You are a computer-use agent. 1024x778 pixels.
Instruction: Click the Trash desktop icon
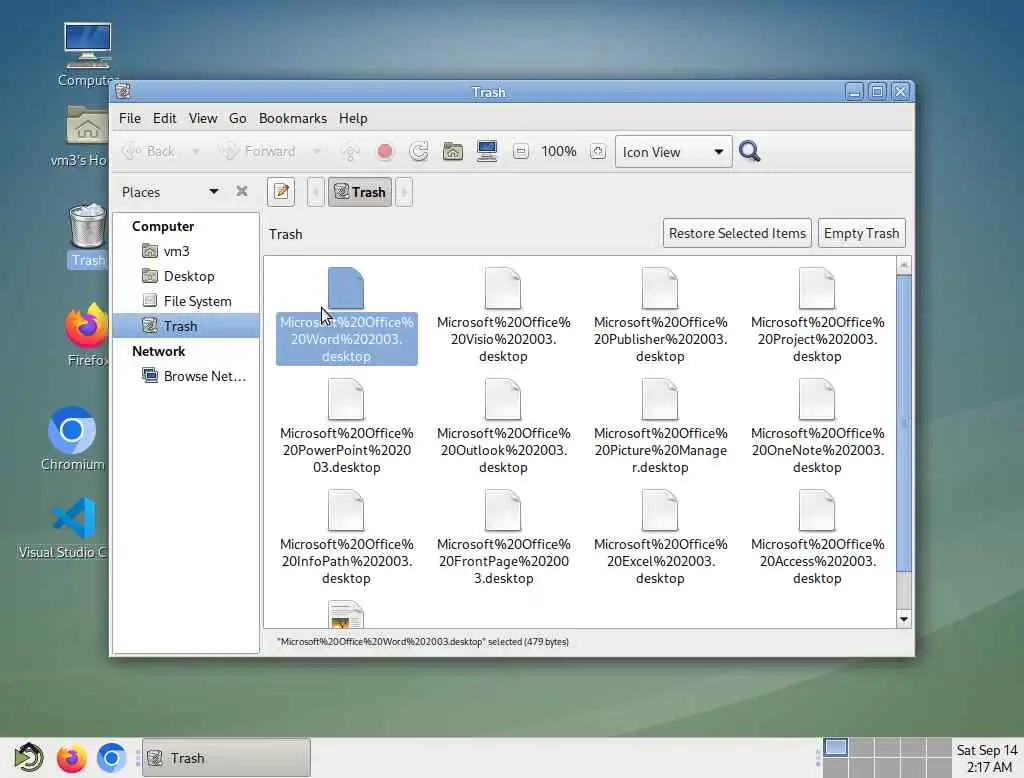tap(87, 236)
